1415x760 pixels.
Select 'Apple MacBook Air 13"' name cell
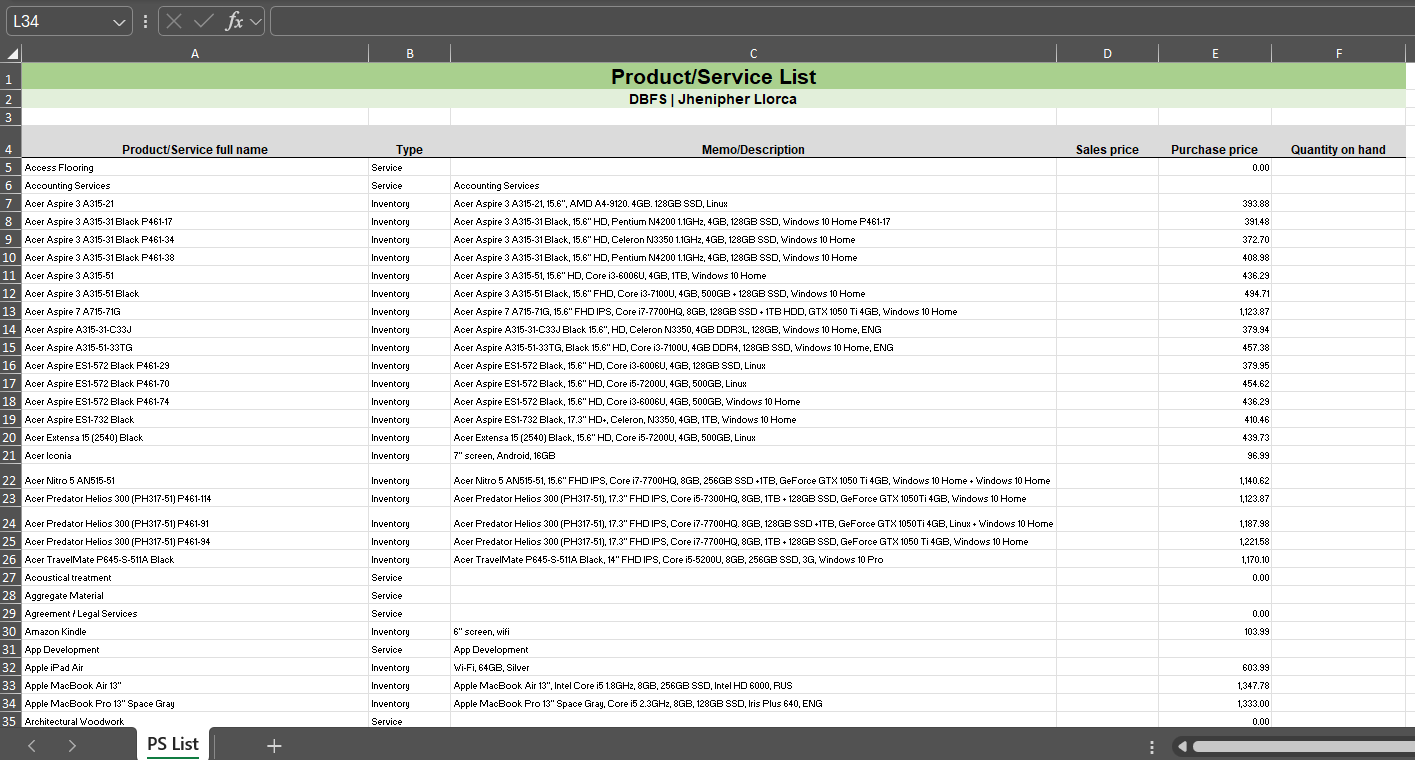(195, 686)
